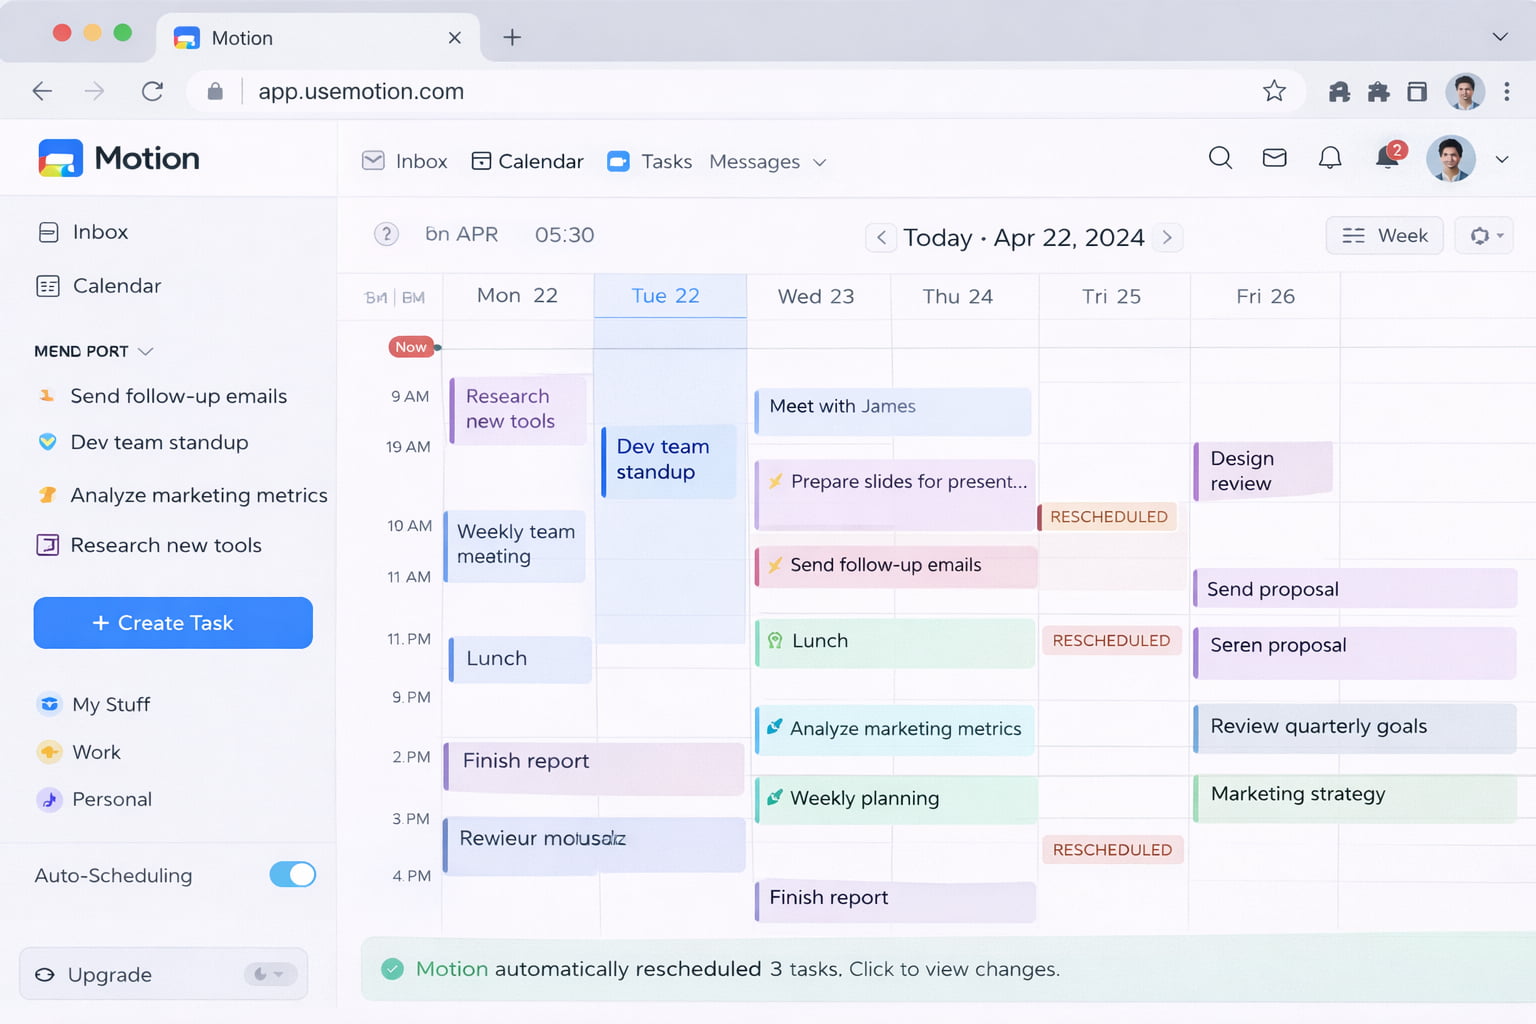Screen dimensions: 1536x1024
Task: Open search with the magnifying glass icon
Action: pos(1220,158)
